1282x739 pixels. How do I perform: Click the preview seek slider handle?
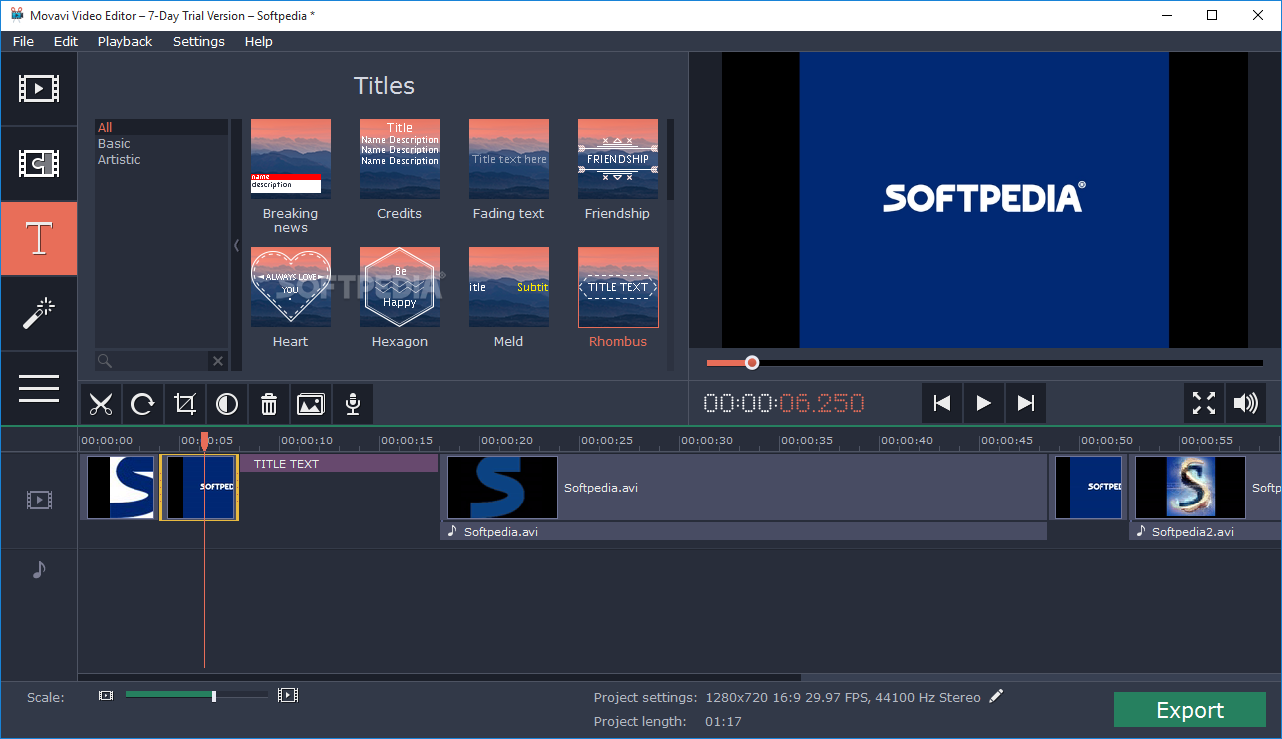(752, 363)
